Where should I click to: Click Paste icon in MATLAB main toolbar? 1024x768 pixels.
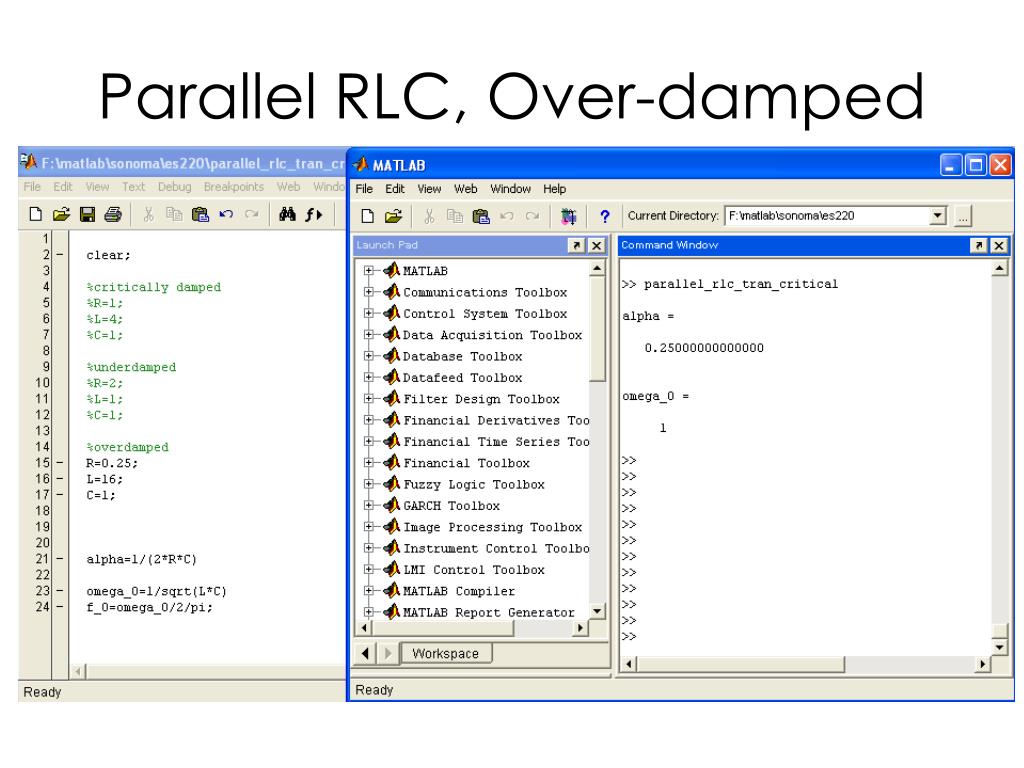tap(481, 216)
